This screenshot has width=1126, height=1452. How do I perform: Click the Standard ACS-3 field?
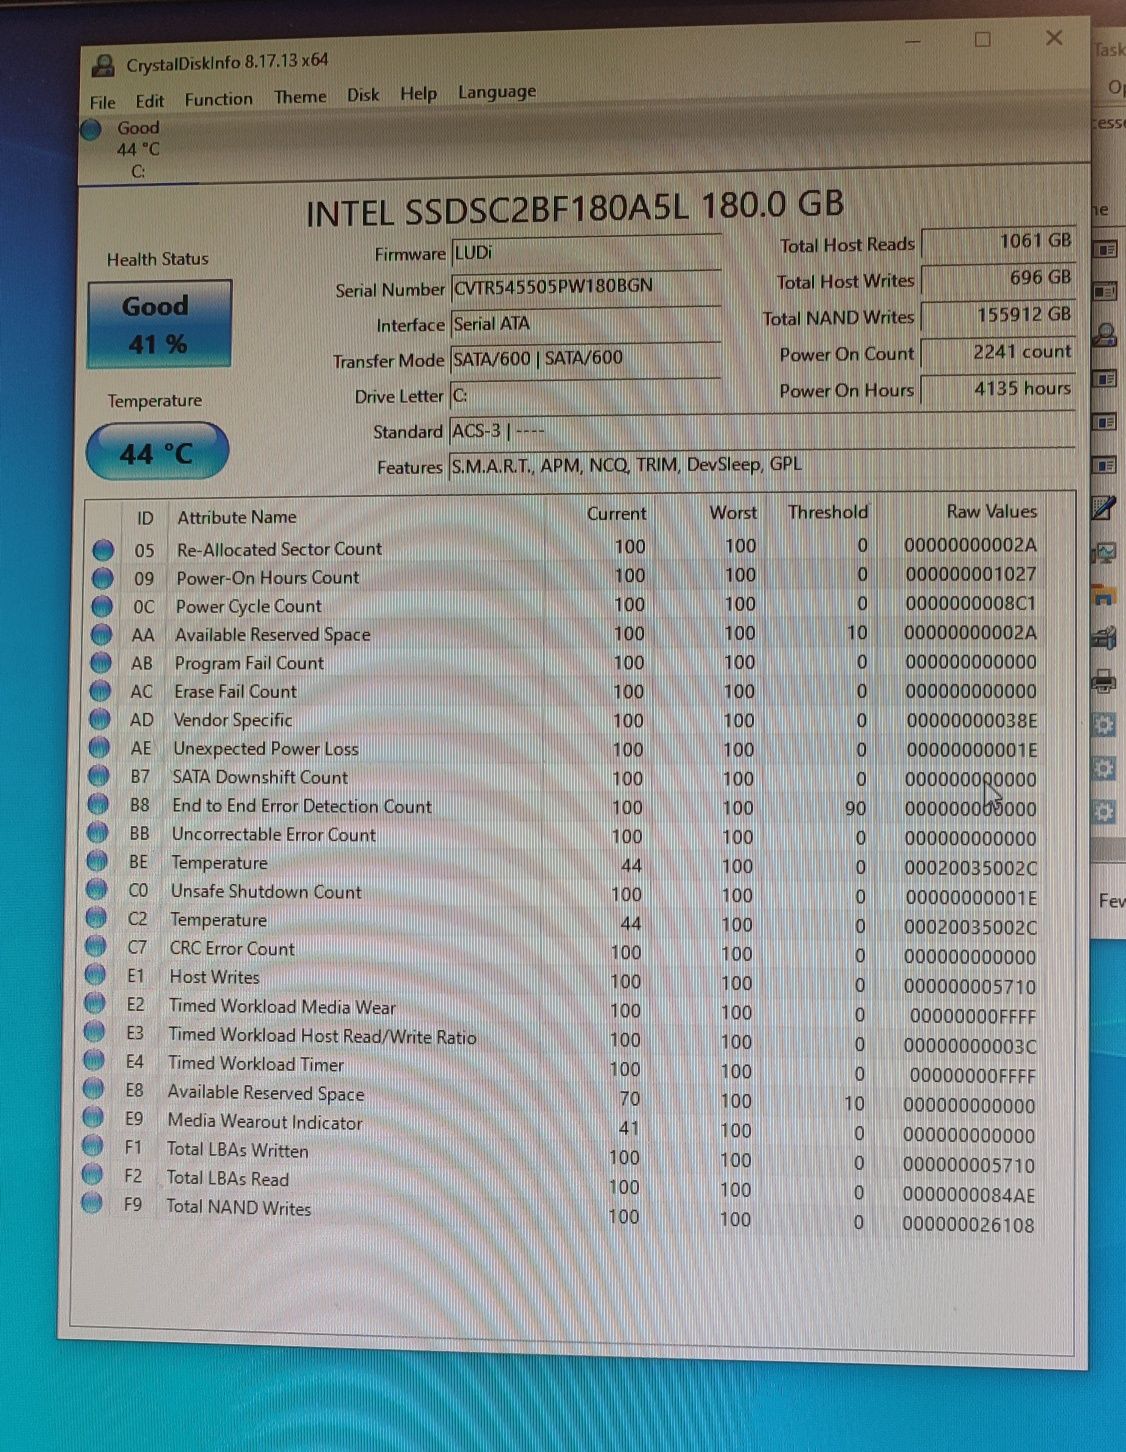pyautogui.click(x=762, y=431)
